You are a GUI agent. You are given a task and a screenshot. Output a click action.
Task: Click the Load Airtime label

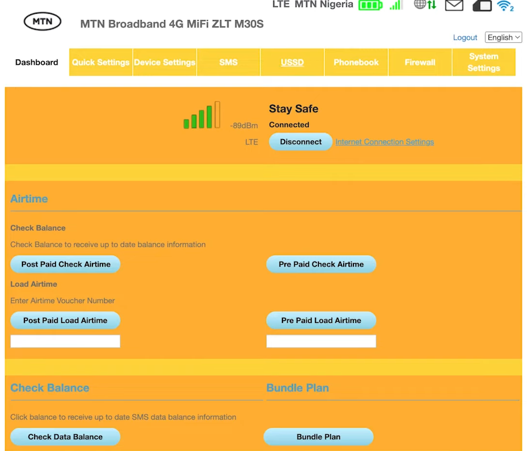[34, 284]
